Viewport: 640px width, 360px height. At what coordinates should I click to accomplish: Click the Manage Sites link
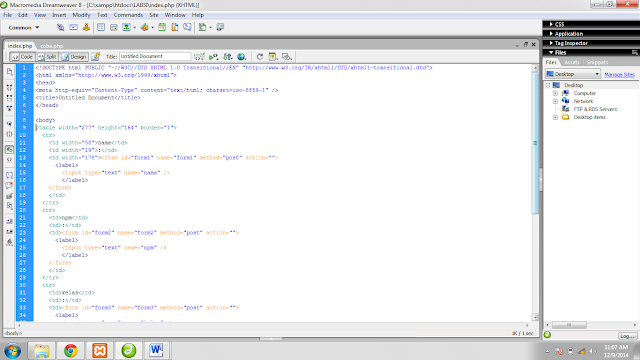620,75
